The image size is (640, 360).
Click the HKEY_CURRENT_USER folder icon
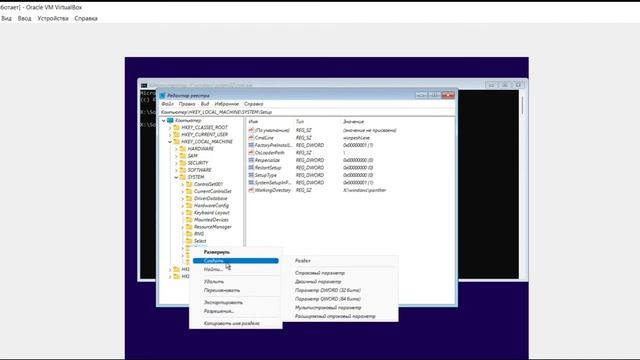(176, 134)
